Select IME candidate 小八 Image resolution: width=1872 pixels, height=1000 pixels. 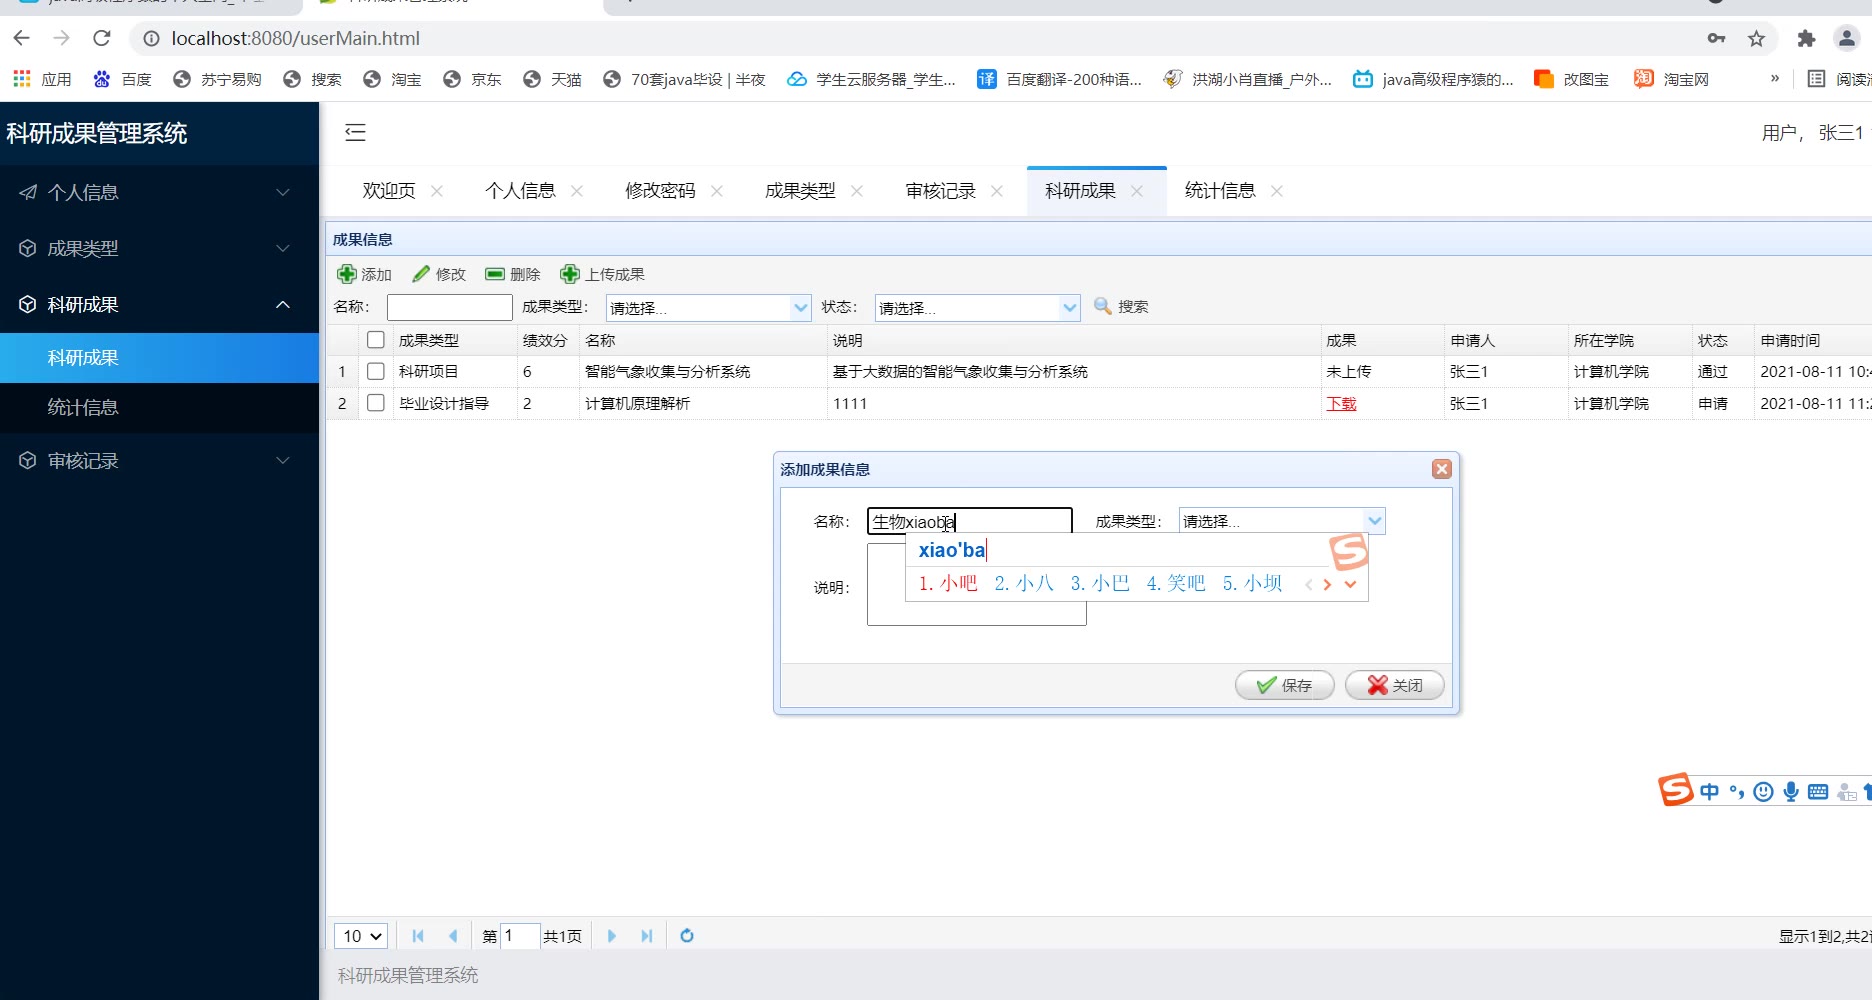(1024, 583)
